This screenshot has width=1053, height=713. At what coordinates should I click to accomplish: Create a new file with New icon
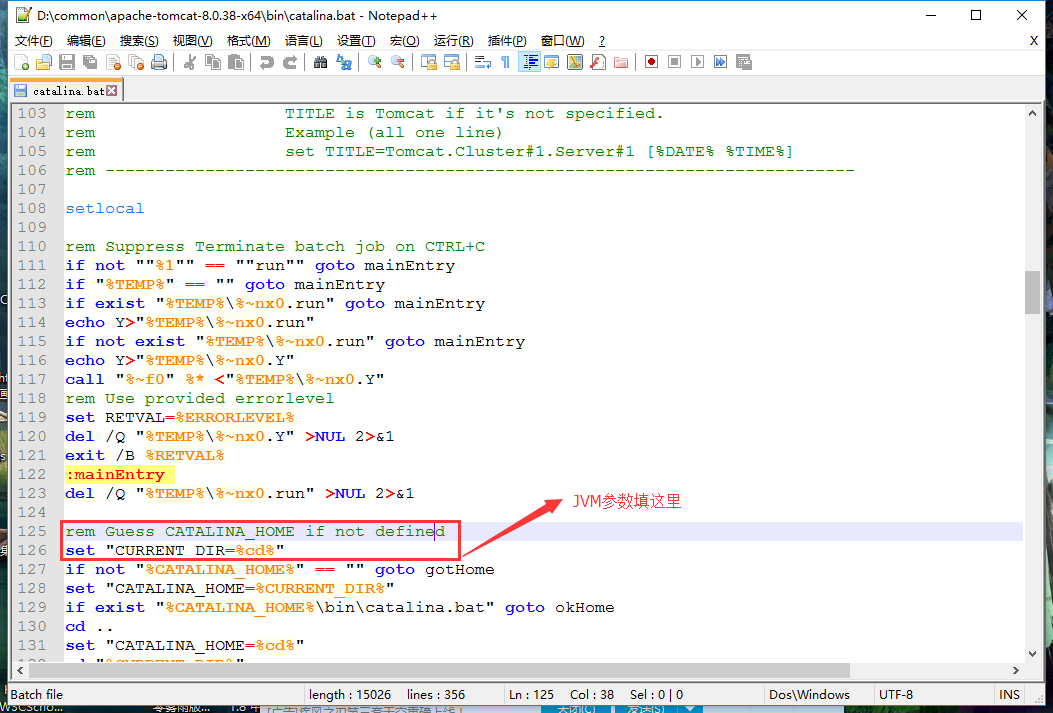pyautogui.click(x=21, y=62)
